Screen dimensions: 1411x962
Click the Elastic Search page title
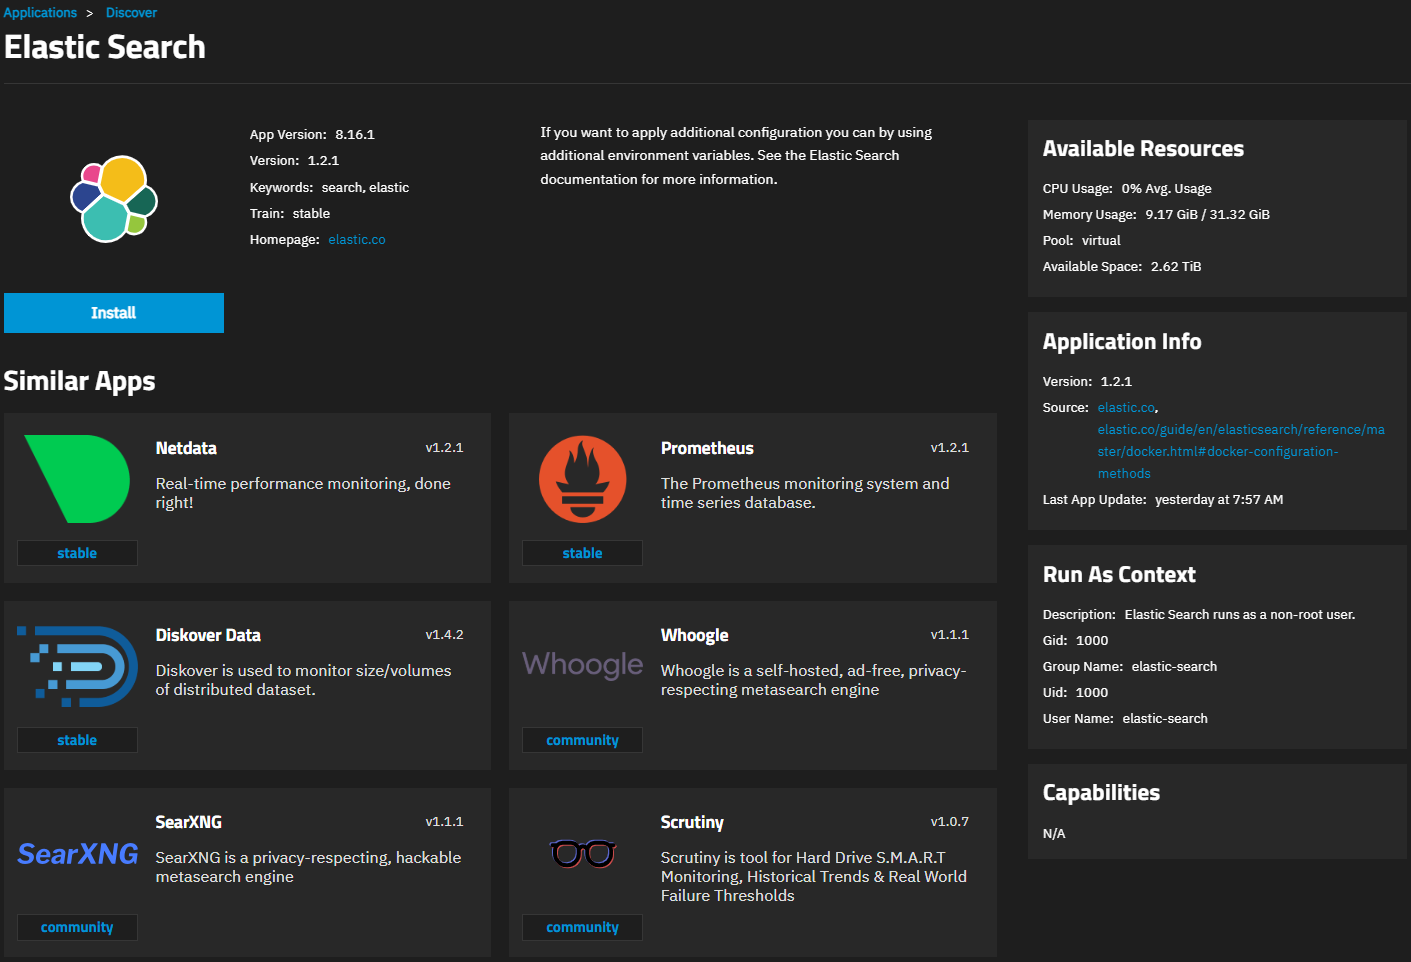(105, 47)
